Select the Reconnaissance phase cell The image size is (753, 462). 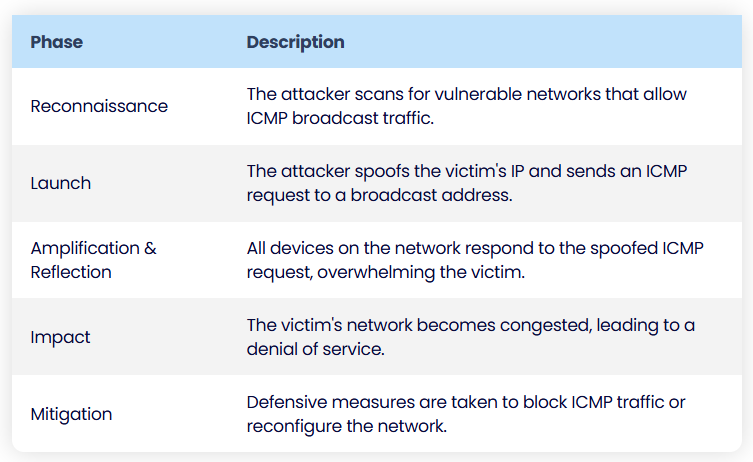pos(99,106)
